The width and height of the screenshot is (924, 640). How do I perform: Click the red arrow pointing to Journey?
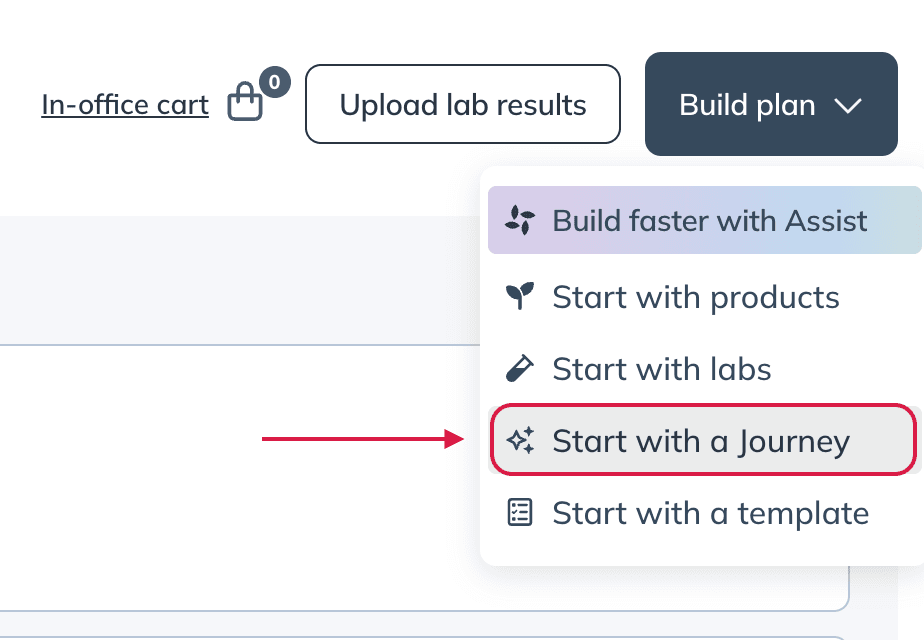tap(362, 439)
